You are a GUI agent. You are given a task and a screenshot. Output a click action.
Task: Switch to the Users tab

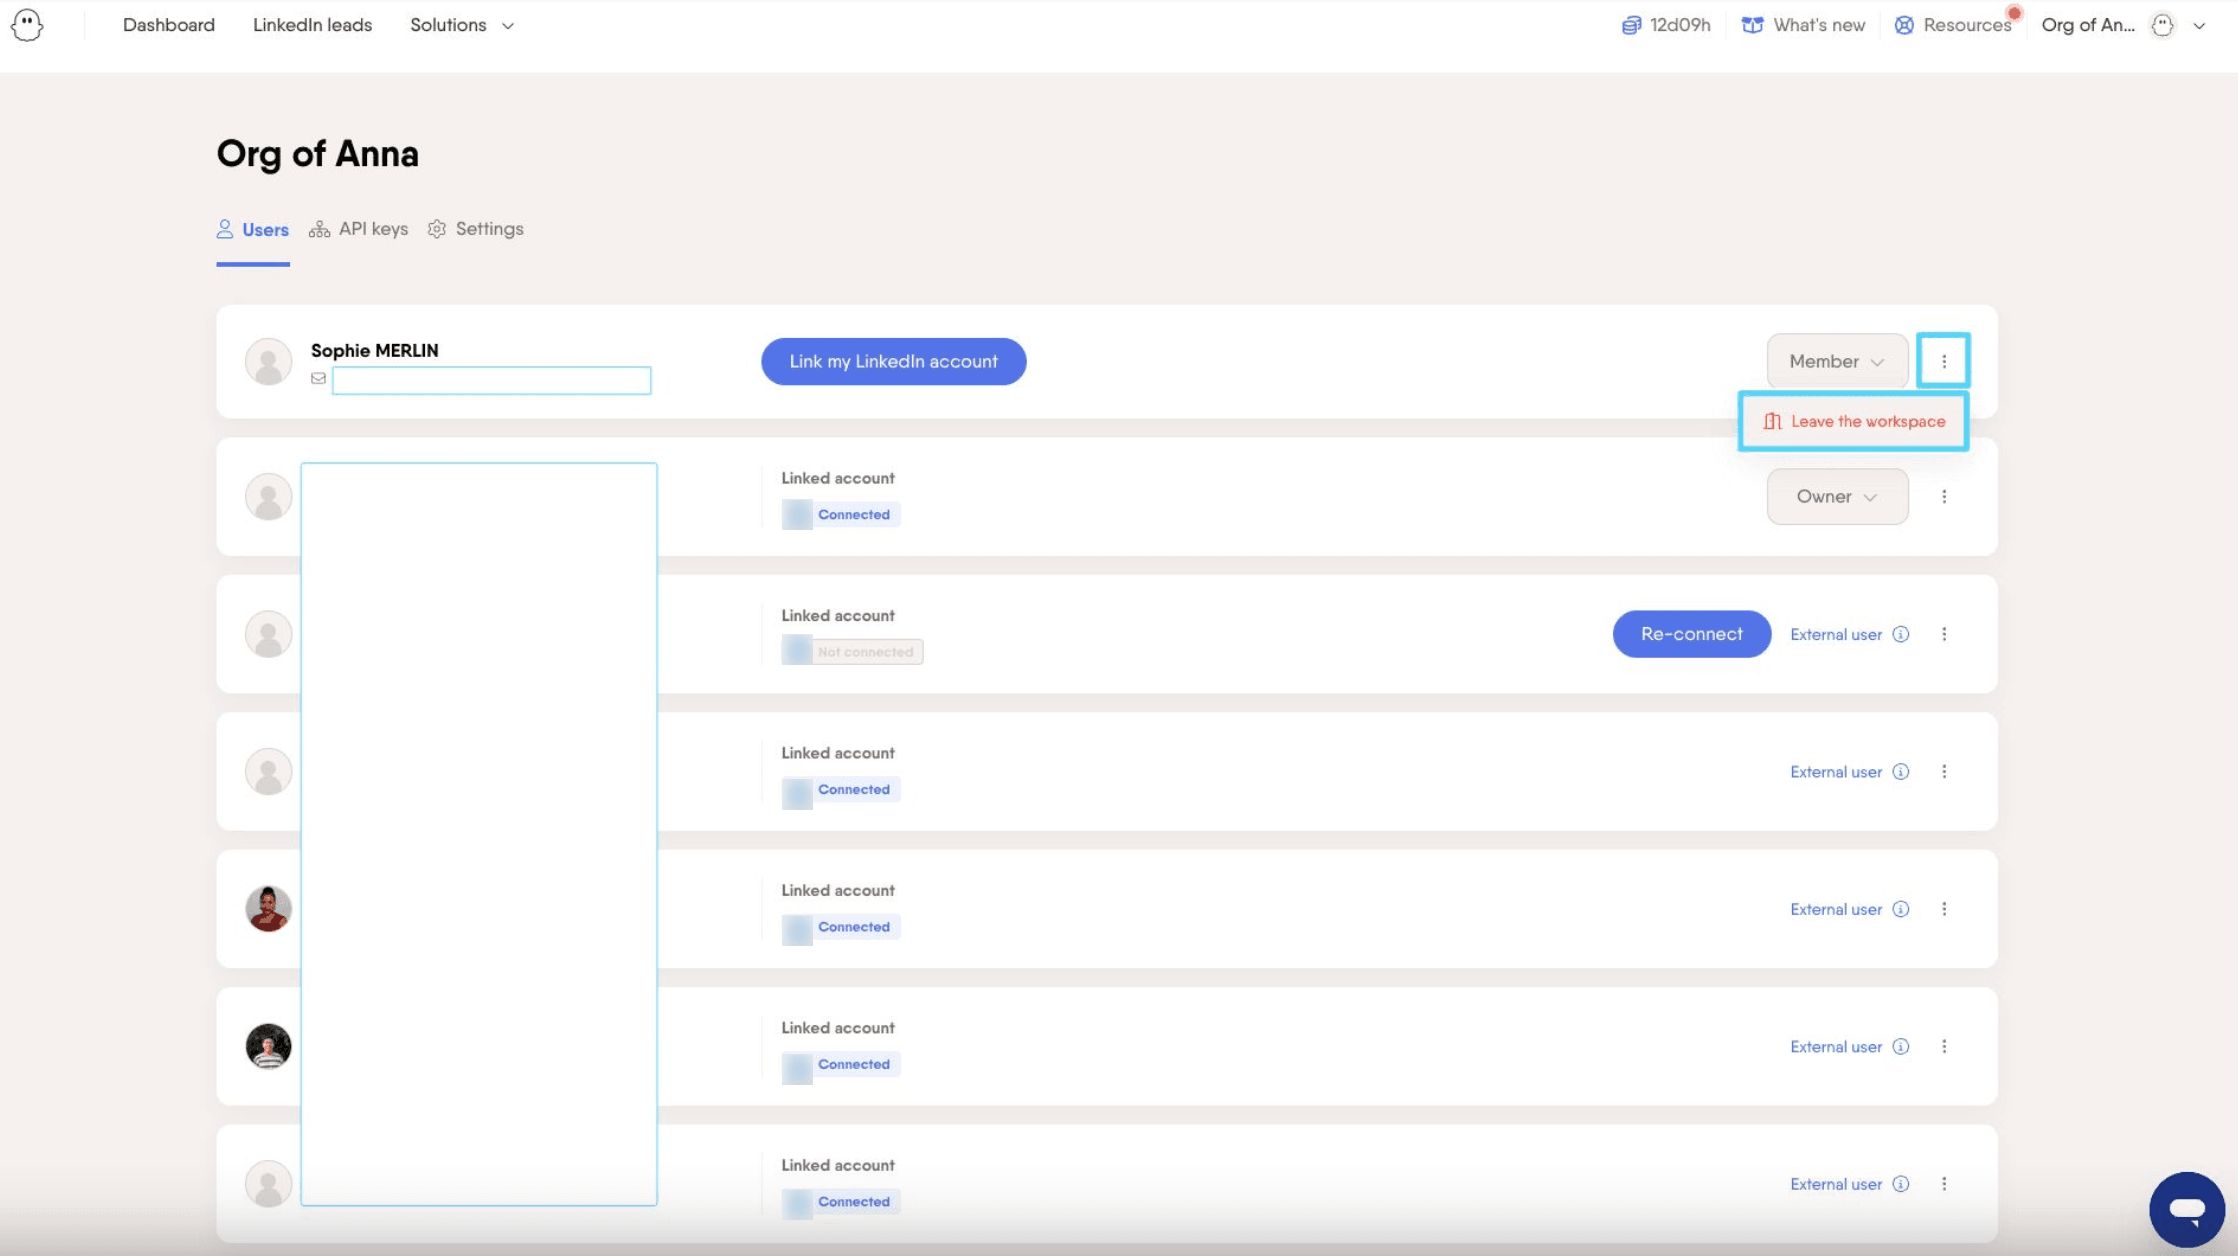click(253, 229)
